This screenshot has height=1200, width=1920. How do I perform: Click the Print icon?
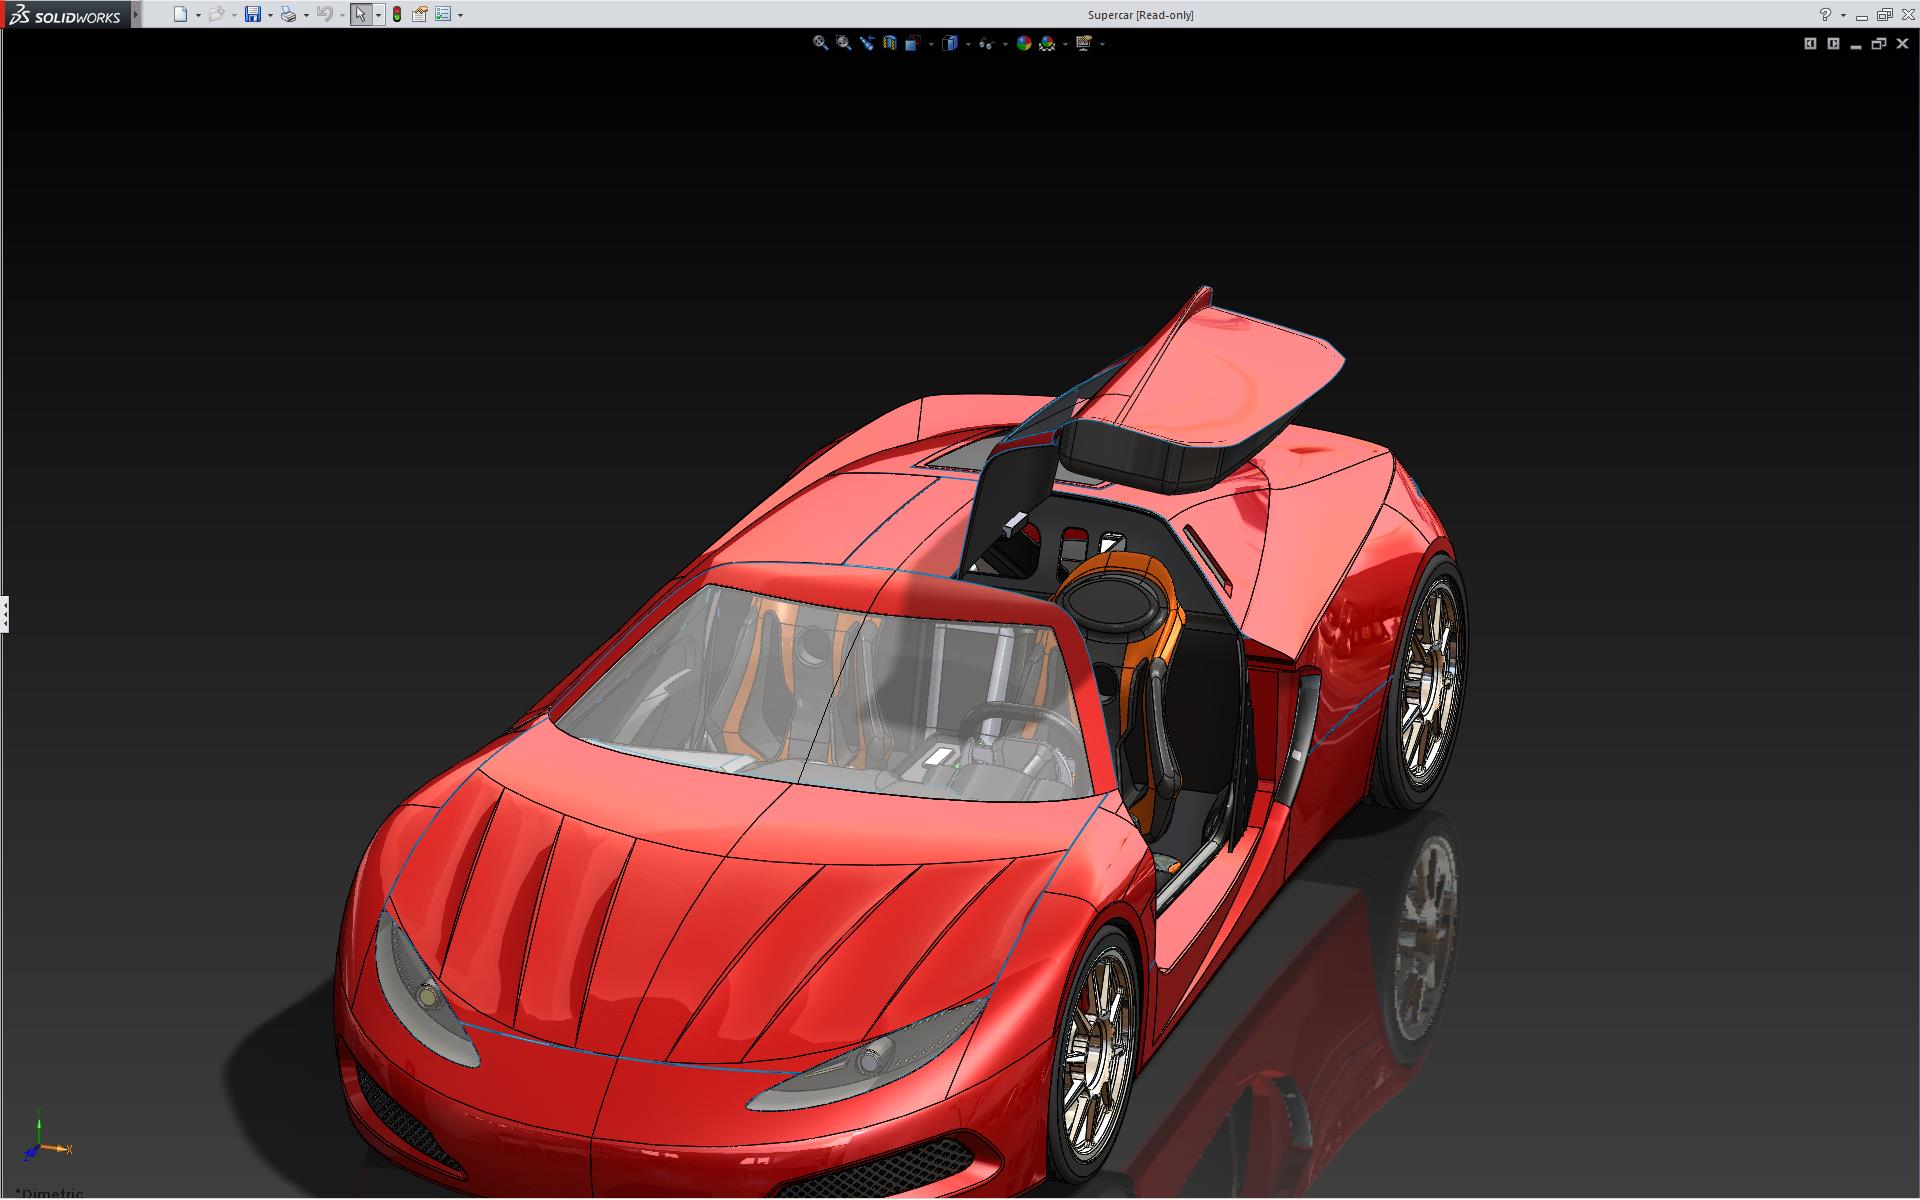[288, 14]
